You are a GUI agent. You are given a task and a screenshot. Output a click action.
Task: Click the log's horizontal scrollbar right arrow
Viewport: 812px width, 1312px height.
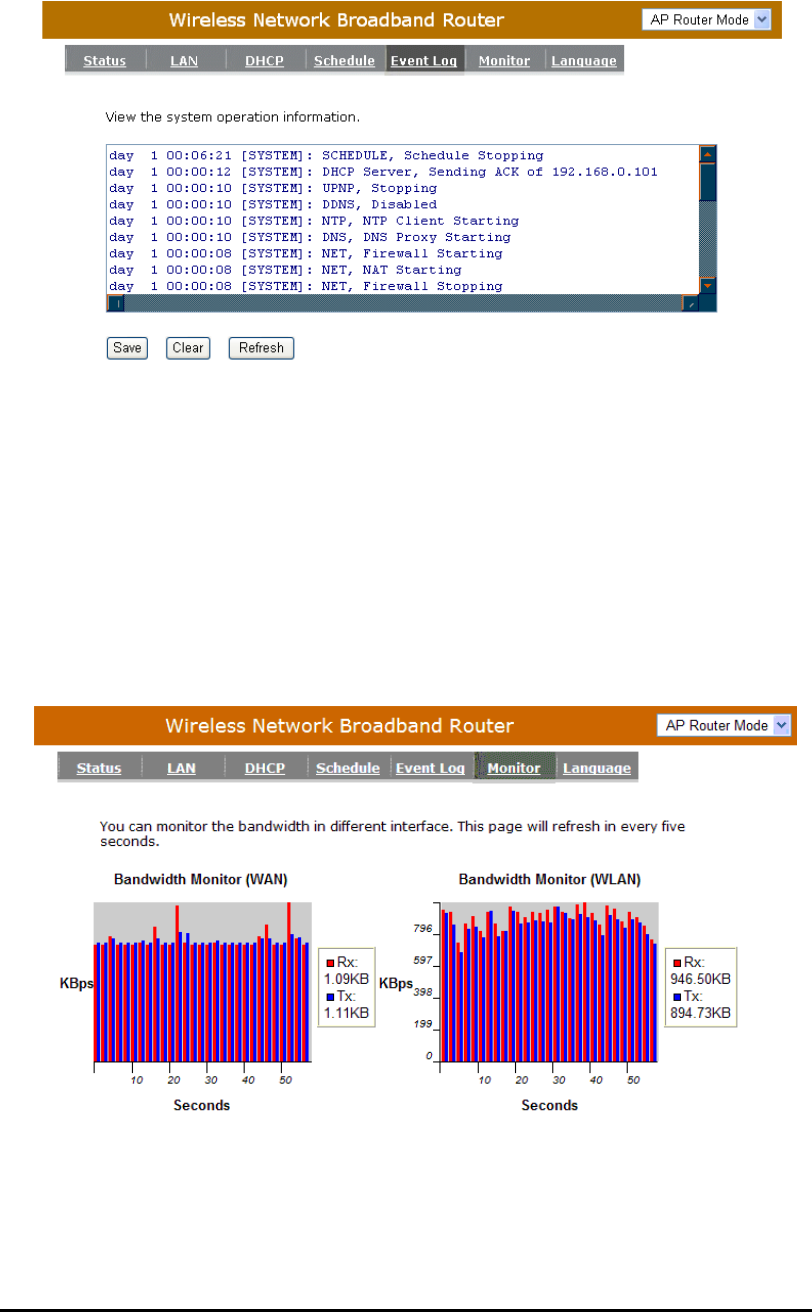tap(691, 302)
